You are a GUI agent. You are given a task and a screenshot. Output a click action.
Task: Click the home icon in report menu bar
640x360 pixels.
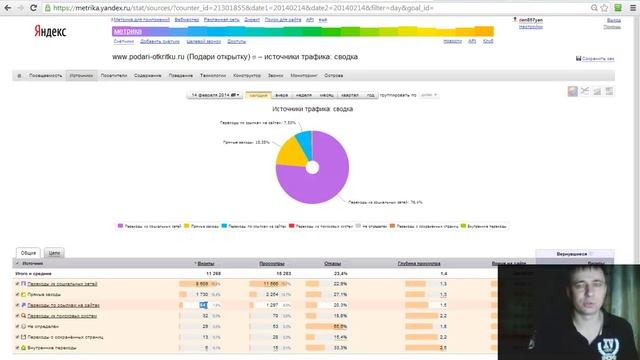[x=19, y=76]
